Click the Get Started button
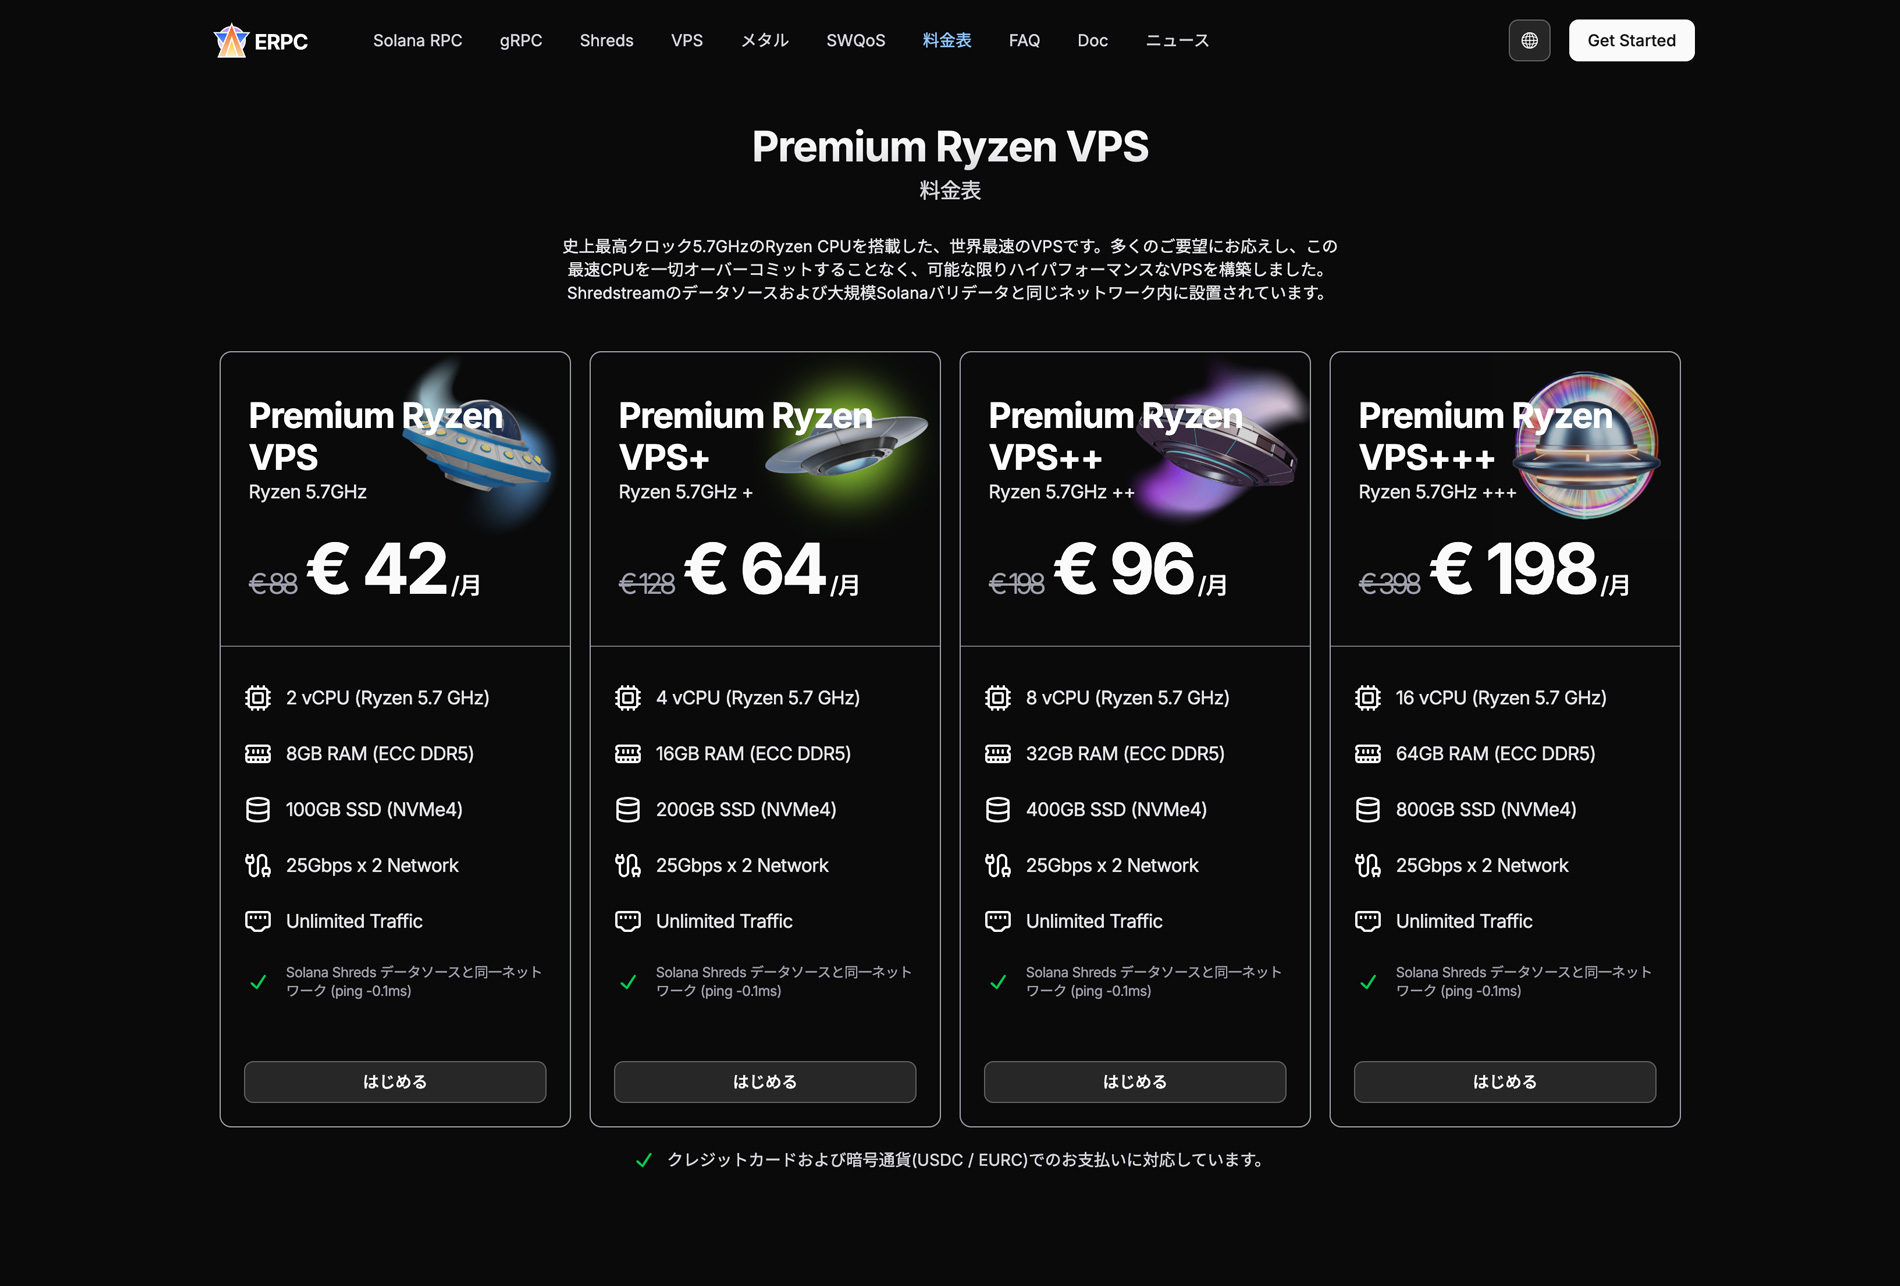 [x=1631, y=40]
